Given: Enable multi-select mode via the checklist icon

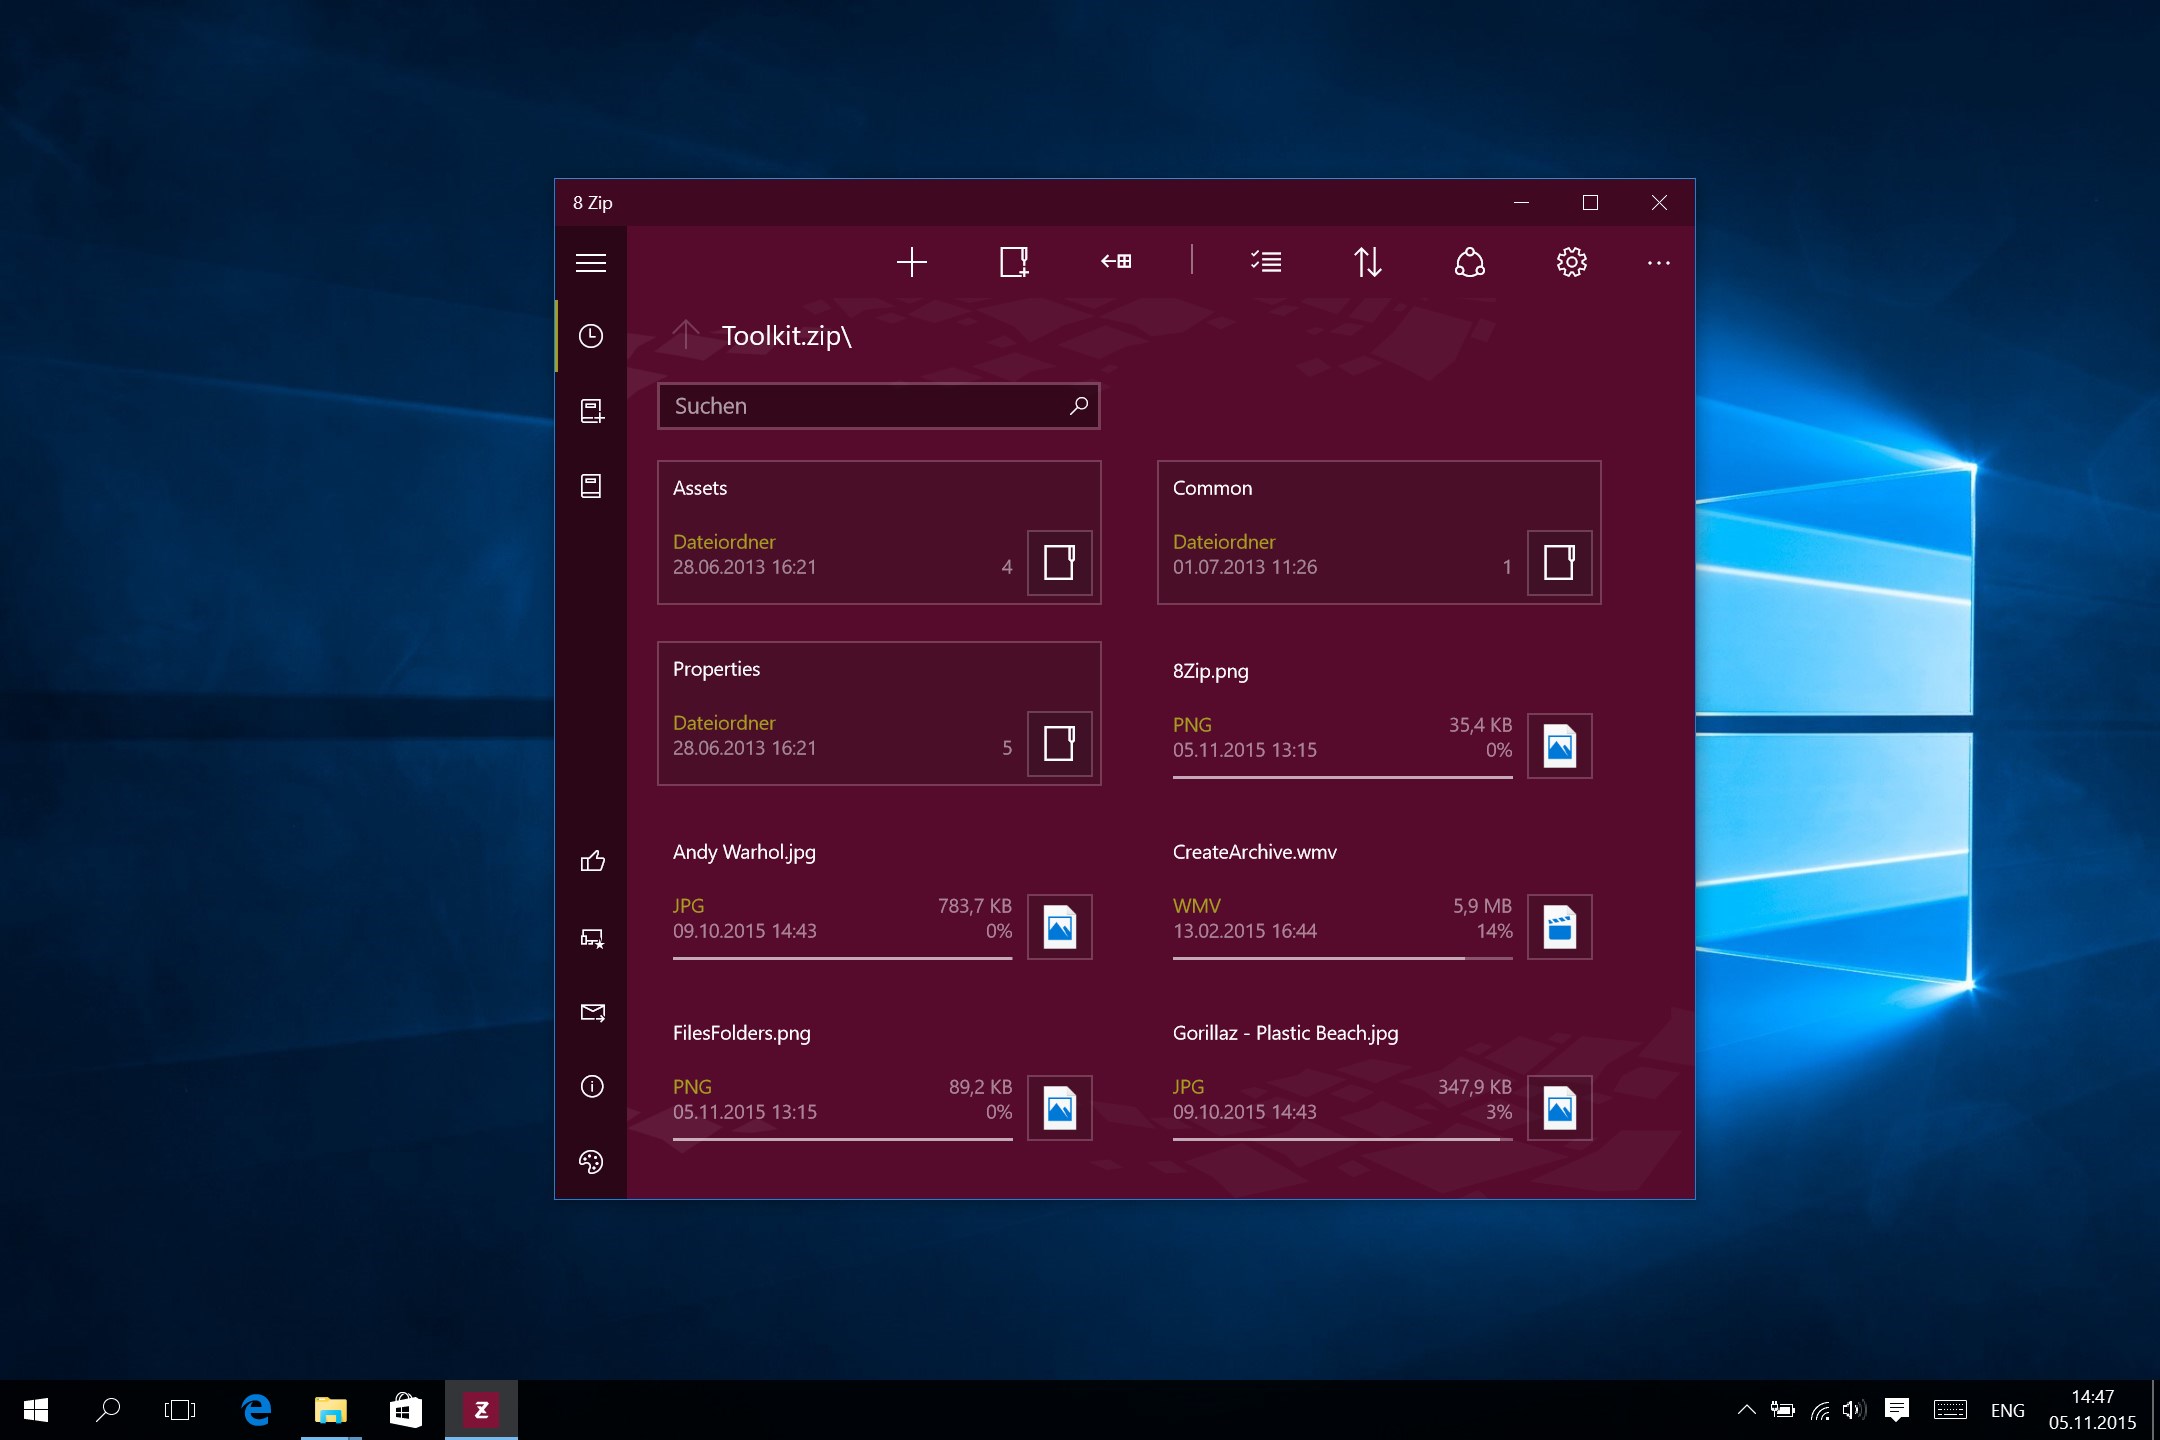Looking at the screenshot, I should pyautogui.click(x=1265, y=262).
